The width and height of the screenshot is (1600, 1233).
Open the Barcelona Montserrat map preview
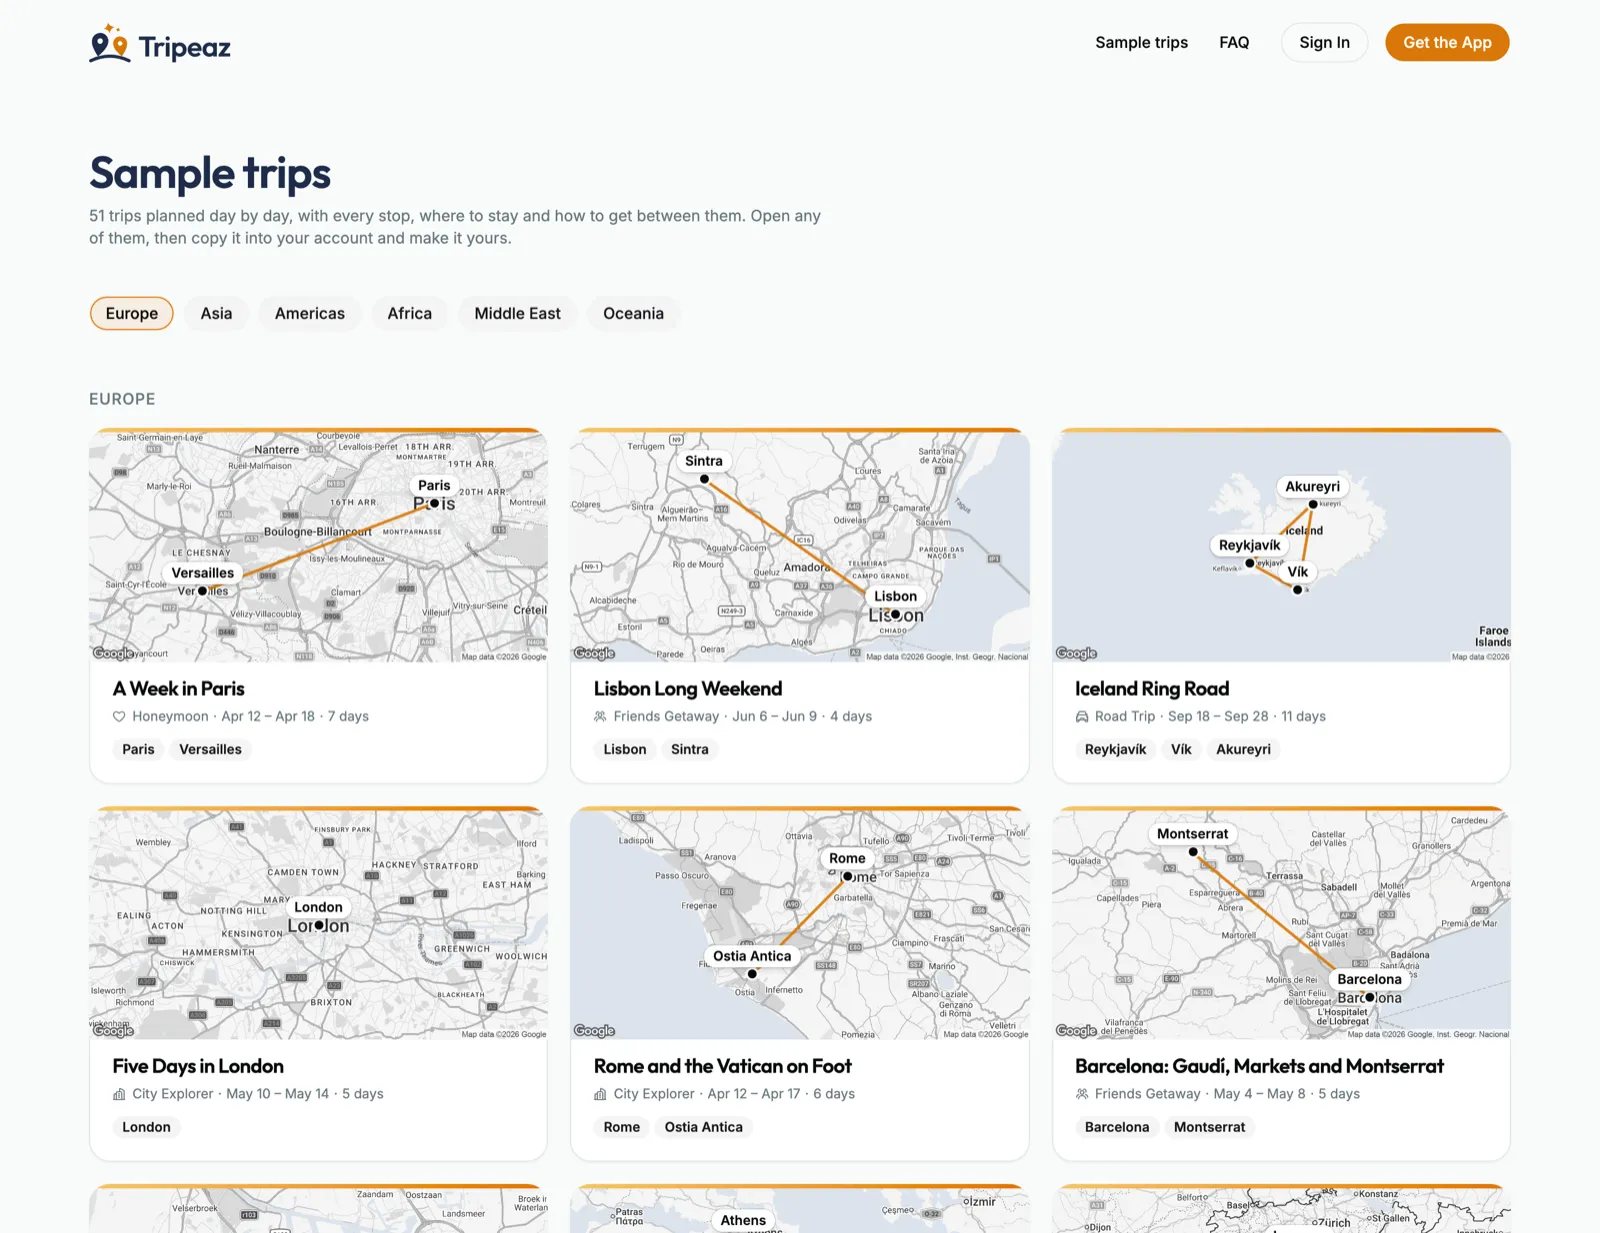(x=1281, y=924)
